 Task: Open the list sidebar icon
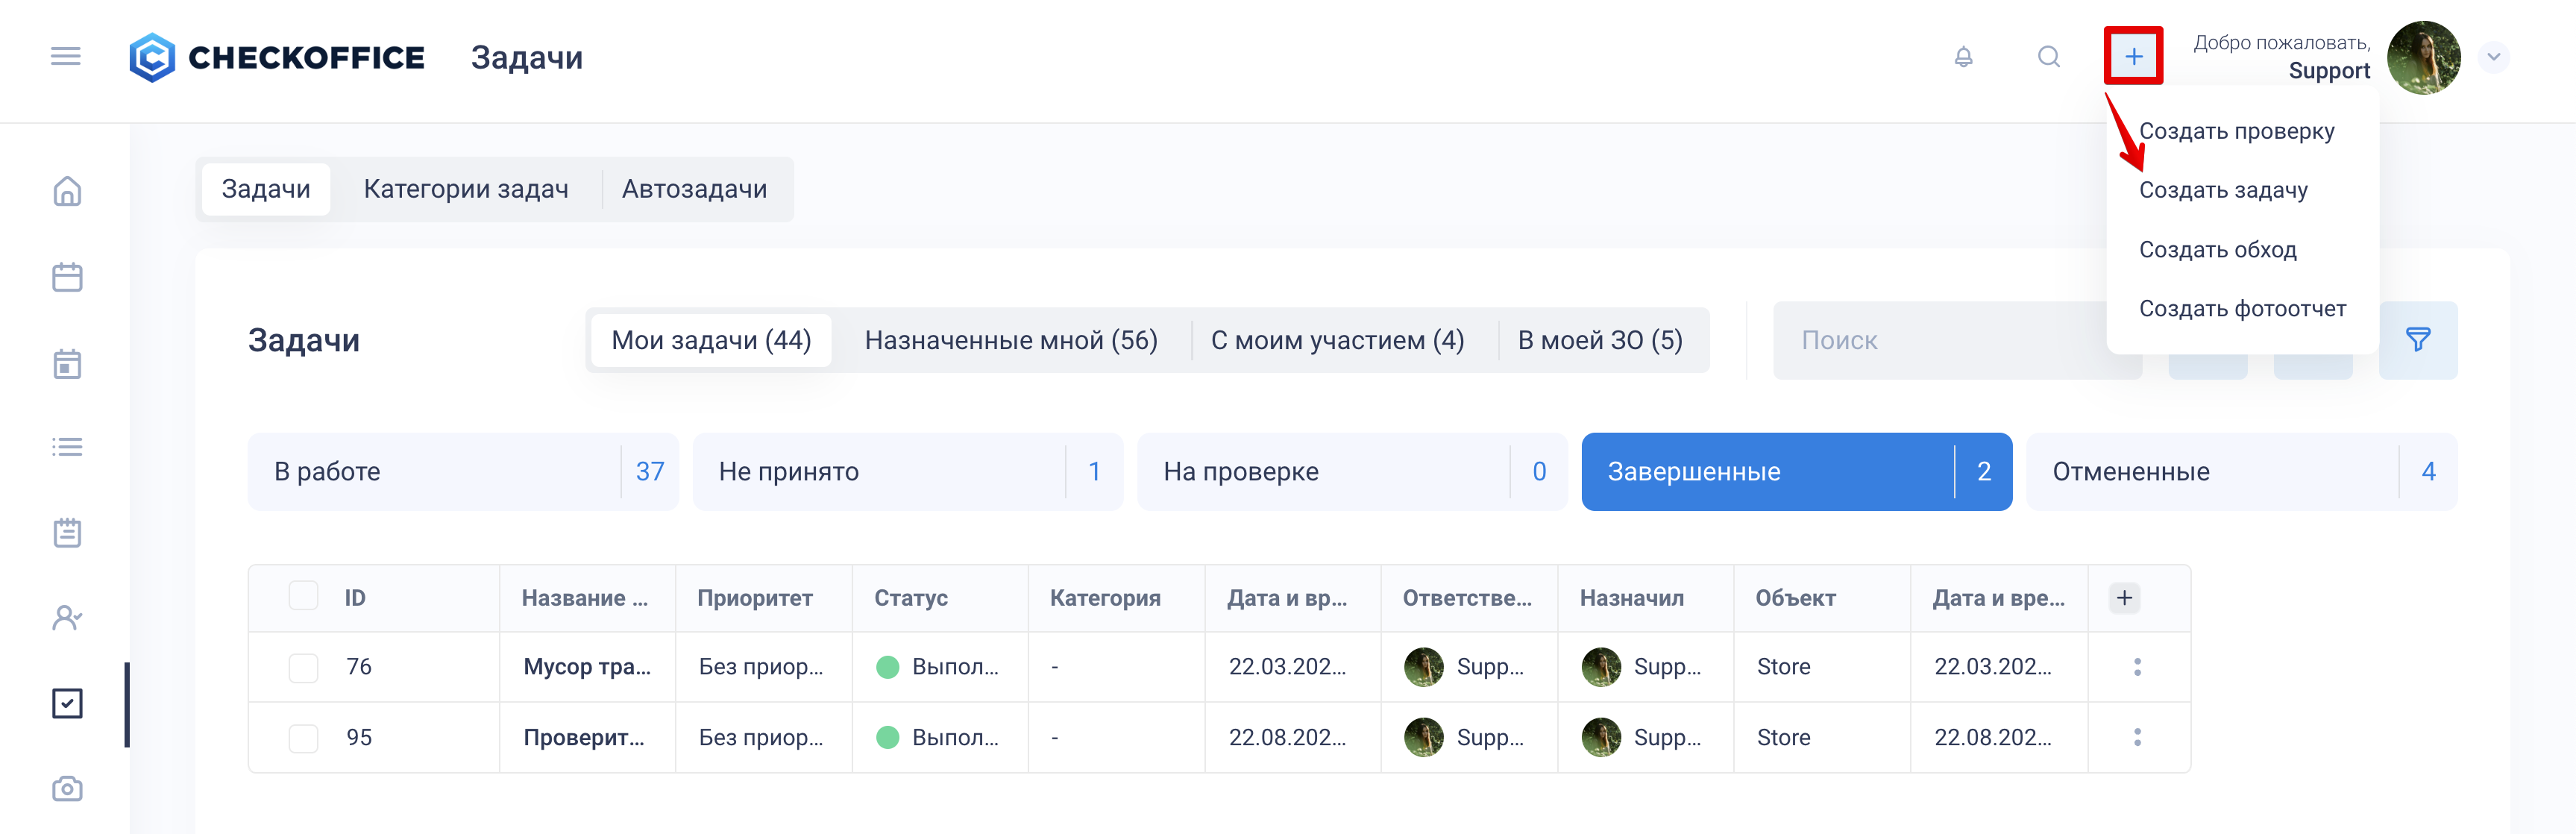tap(67, 447)
